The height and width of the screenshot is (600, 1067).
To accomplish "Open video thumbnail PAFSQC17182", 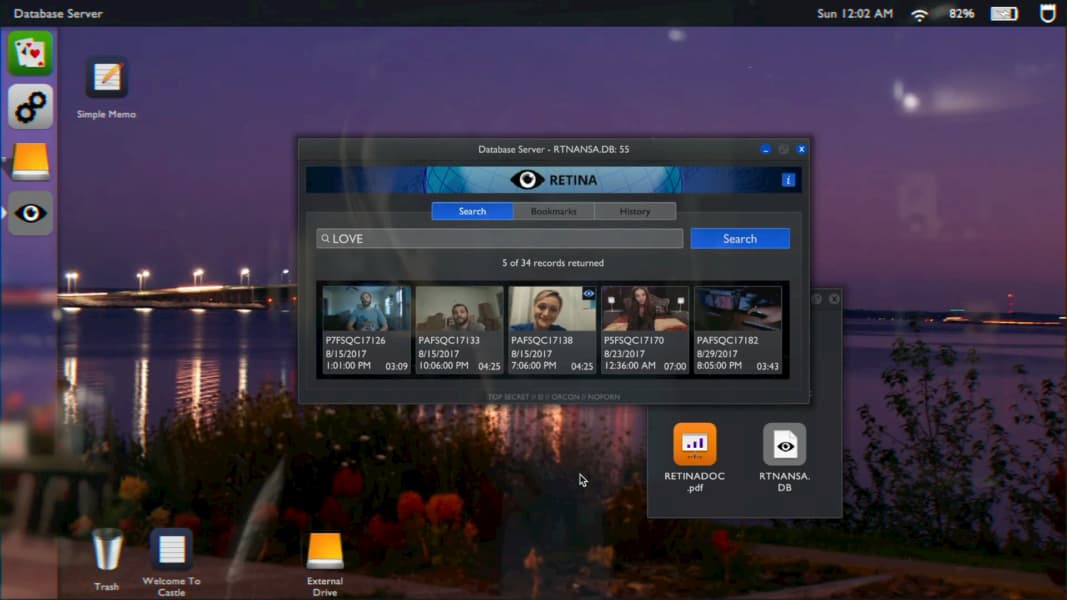I will [738, 329].
